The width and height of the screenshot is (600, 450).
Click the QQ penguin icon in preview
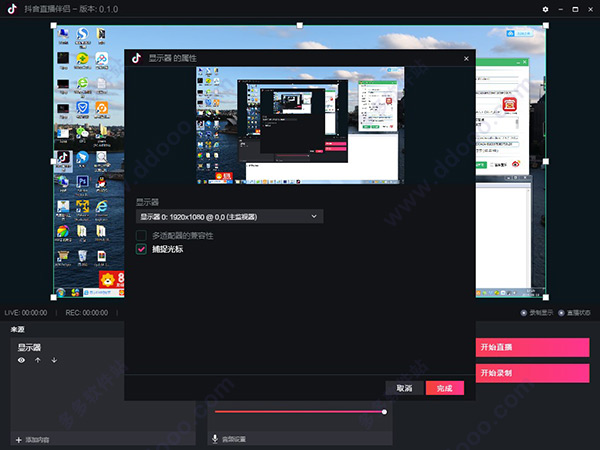point(101,183)
